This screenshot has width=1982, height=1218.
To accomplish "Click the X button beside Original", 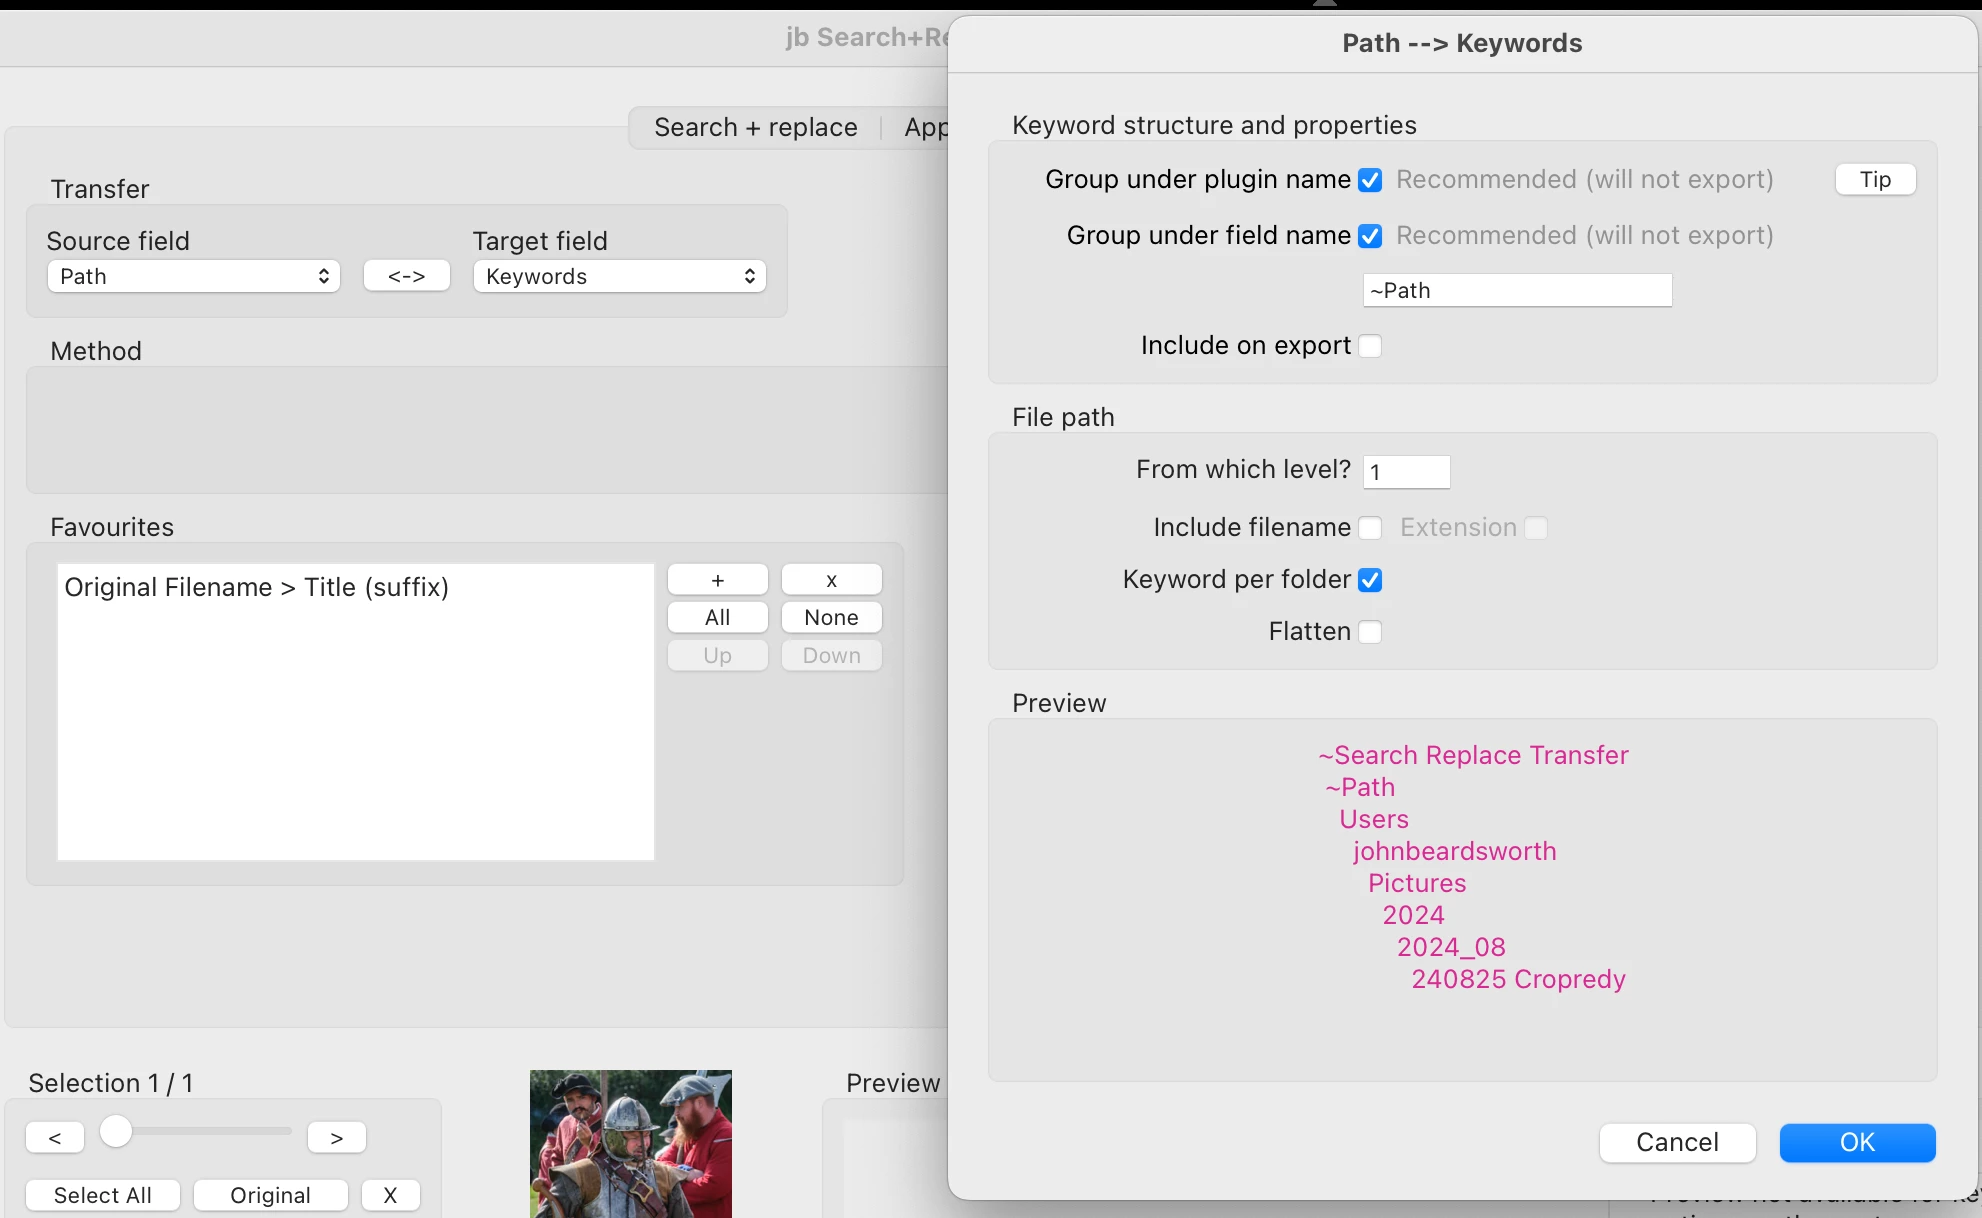I will pyautogui.click(x=390, y=1195).
